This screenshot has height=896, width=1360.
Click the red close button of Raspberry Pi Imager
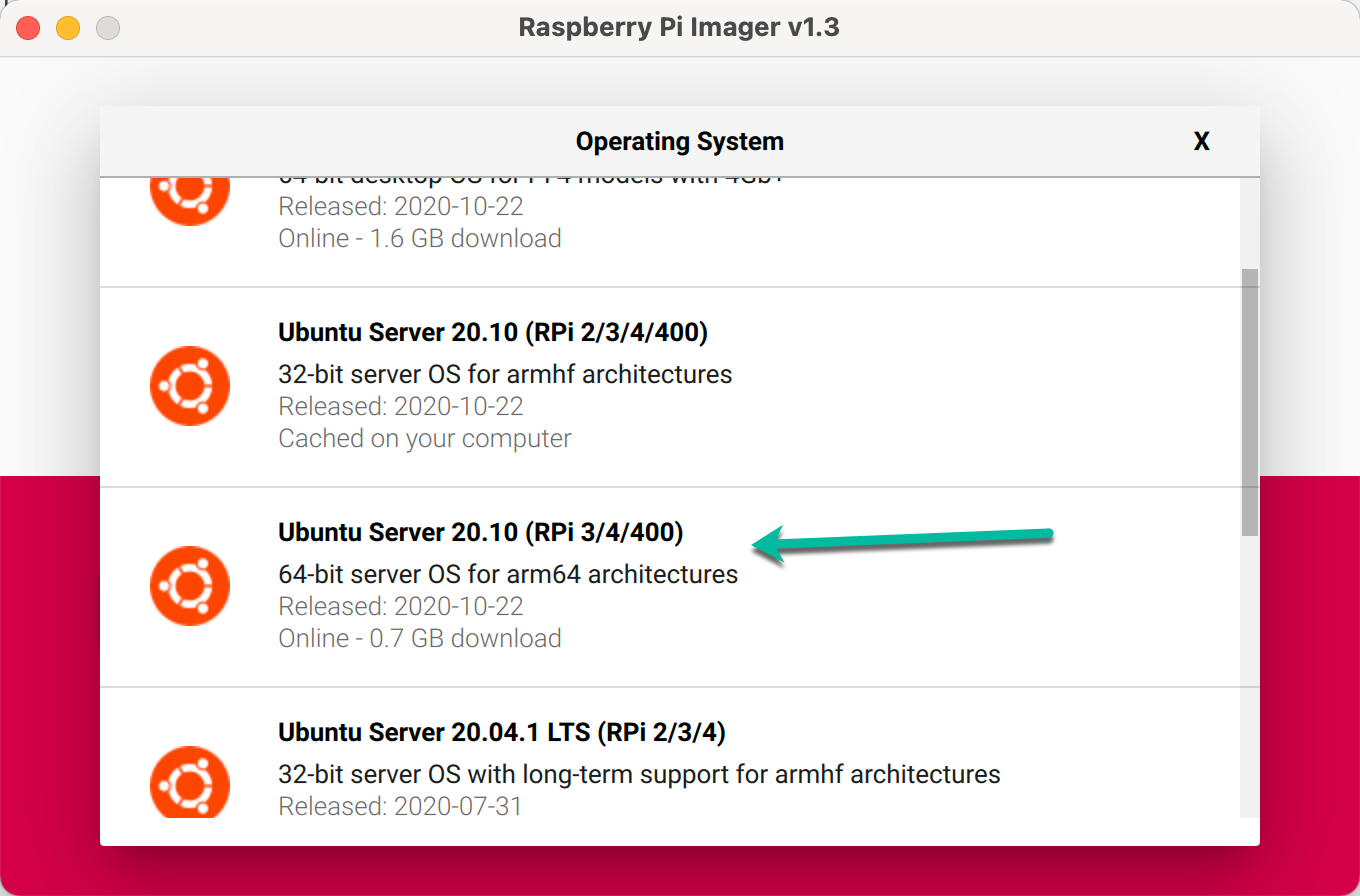pyautogui.click(x=28, y=28)
